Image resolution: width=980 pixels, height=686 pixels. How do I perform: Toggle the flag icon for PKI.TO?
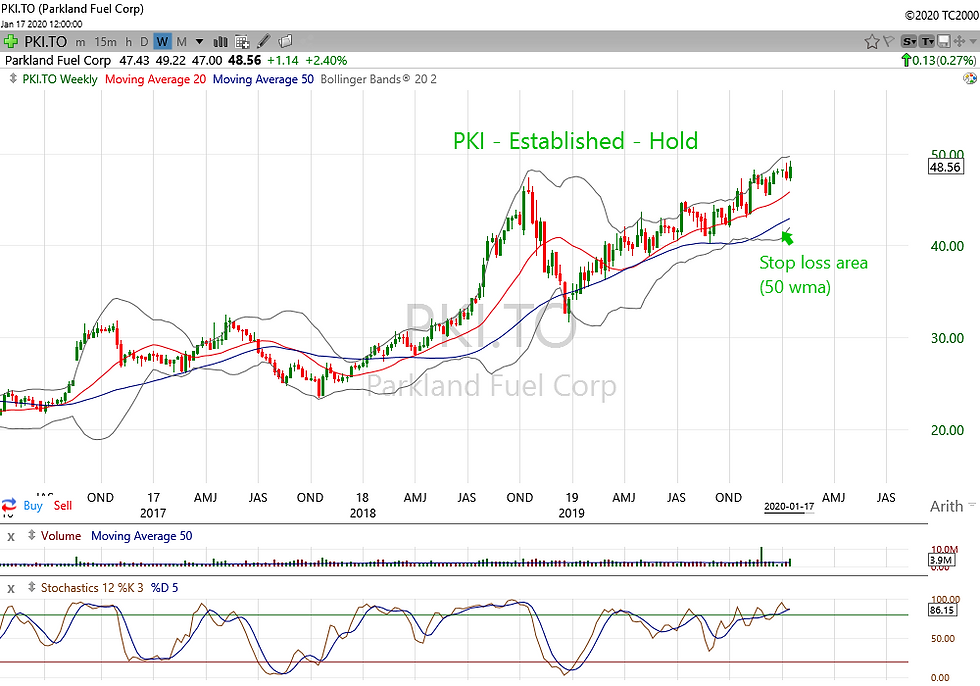coord(888,42)
